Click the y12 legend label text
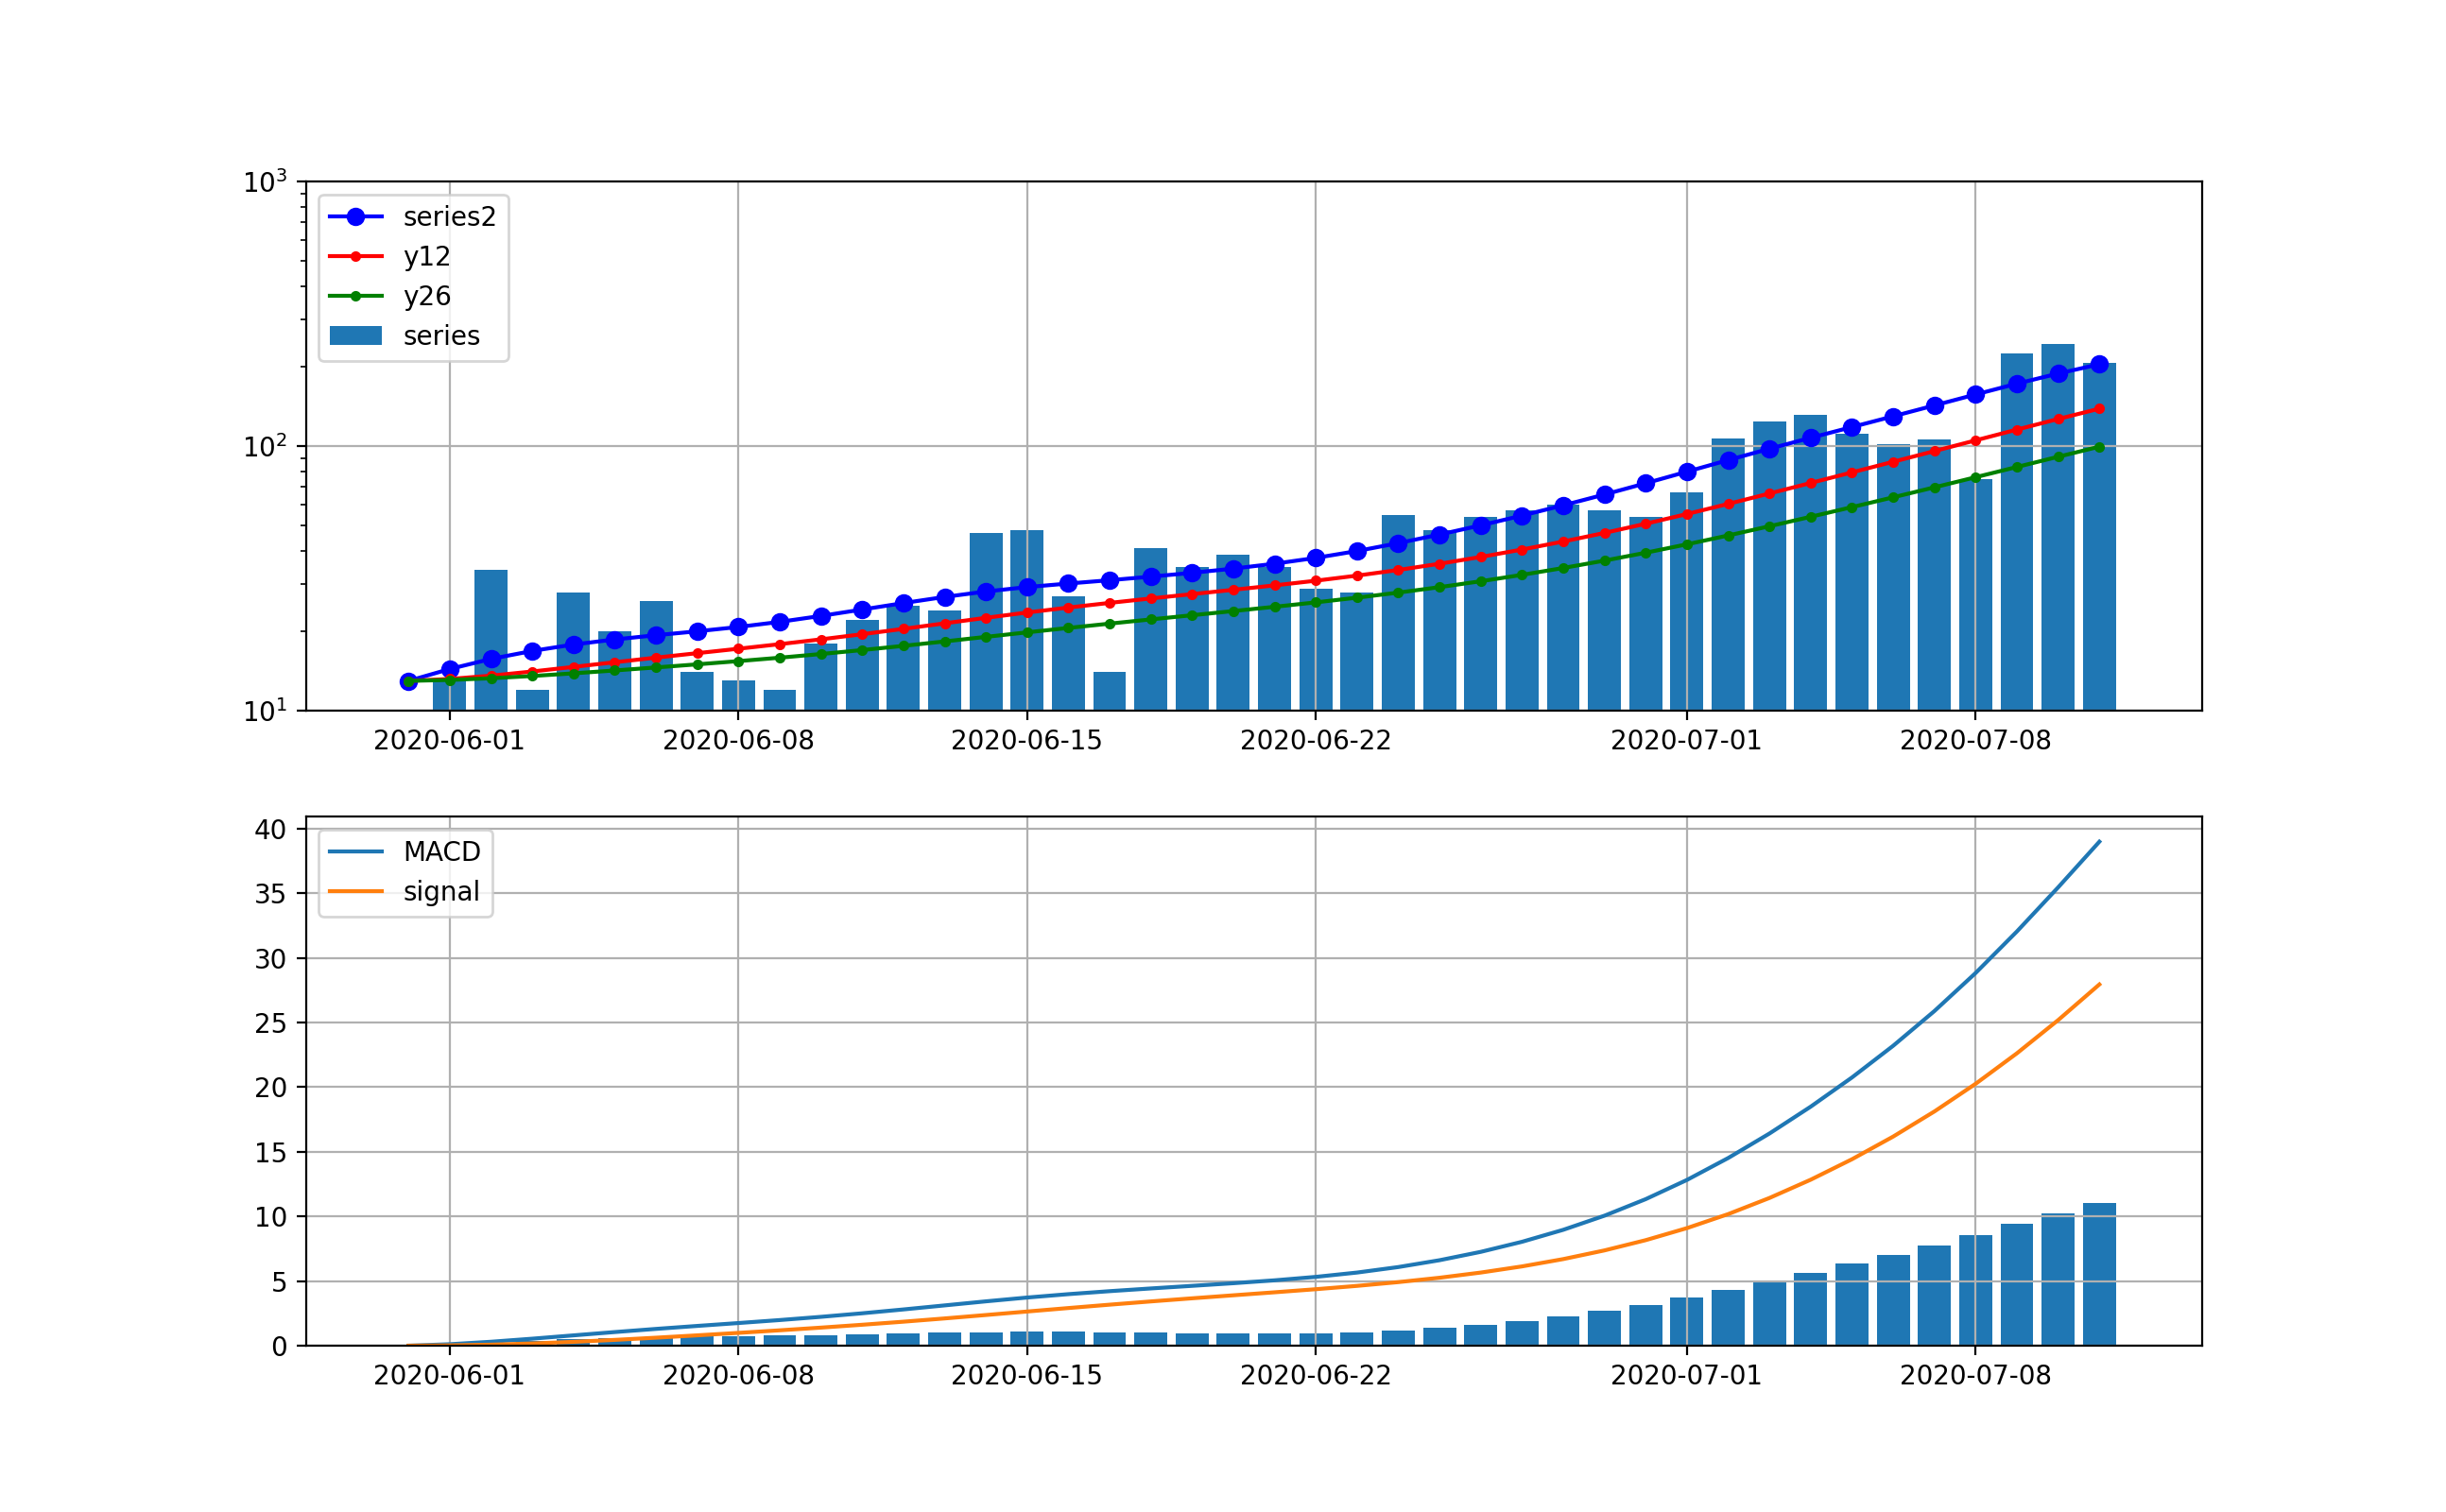 pyautogui.click(x=425, y=258)
